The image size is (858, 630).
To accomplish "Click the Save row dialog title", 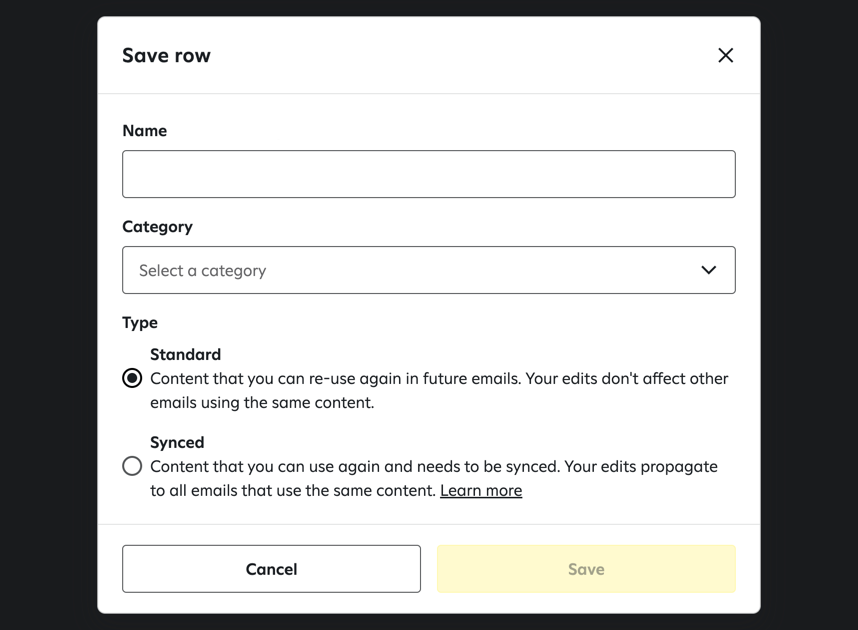I will [166, 55].
